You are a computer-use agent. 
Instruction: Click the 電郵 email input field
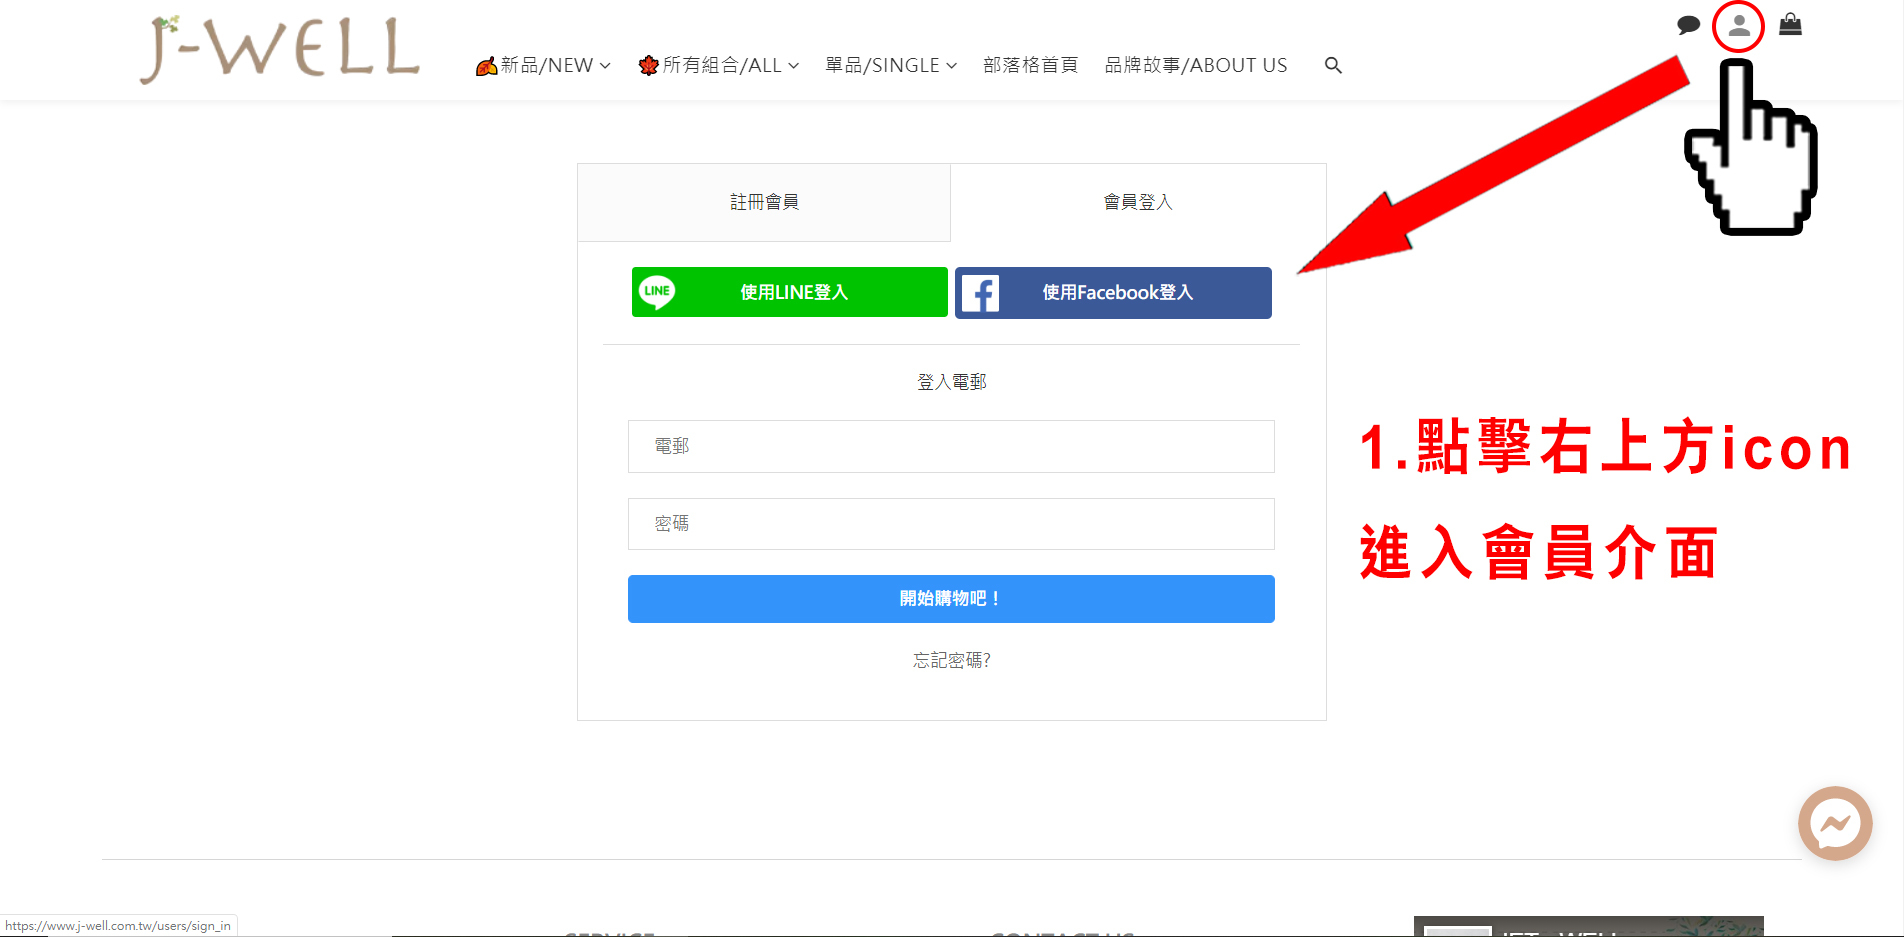950,446
